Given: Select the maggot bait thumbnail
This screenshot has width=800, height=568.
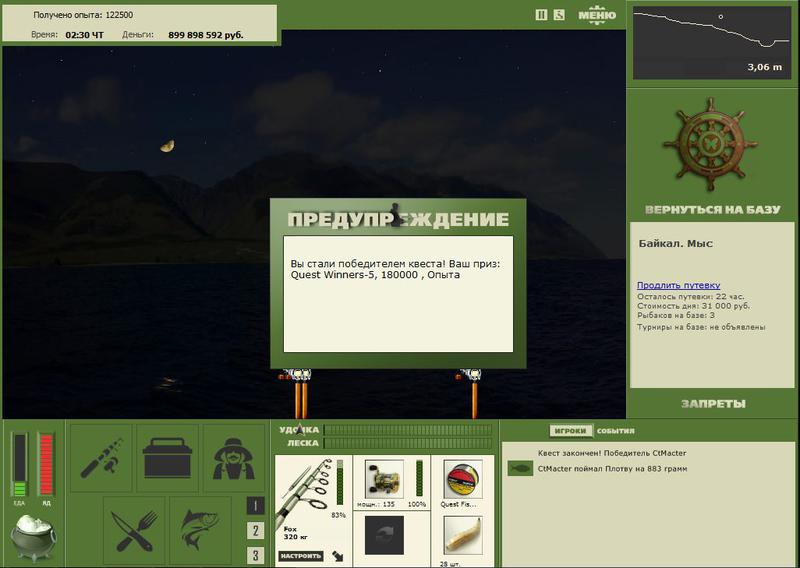Looking at the screenshot, I should [x=463, y=535].
